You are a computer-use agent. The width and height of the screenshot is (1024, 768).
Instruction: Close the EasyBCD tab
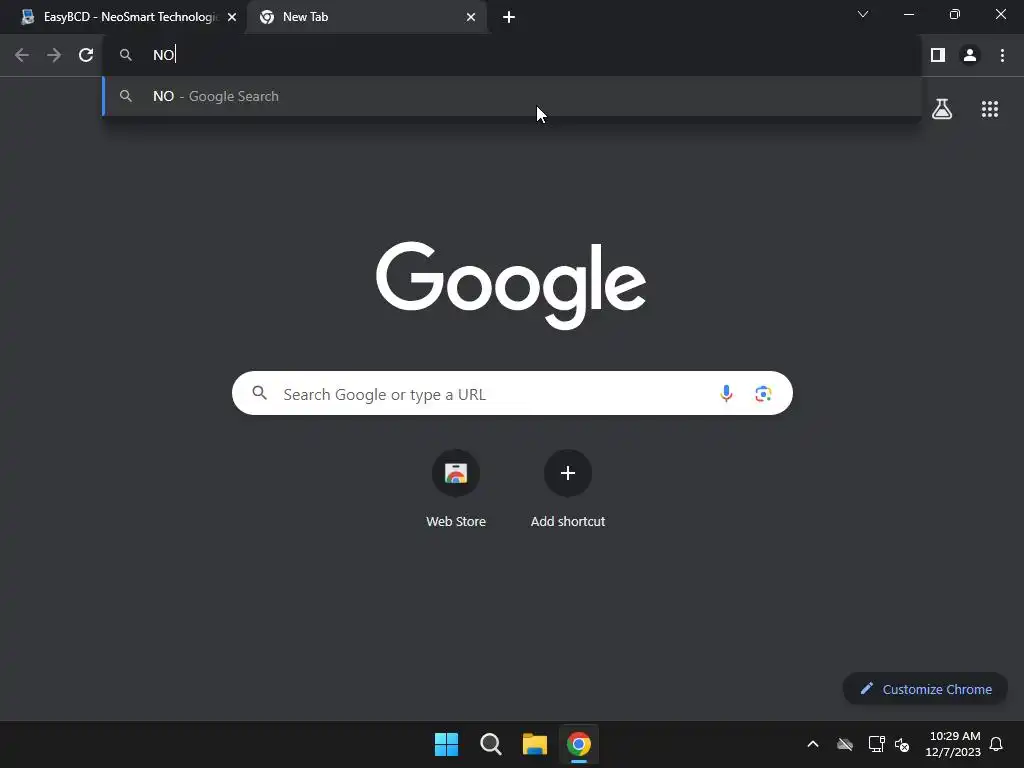(x=232, y=17)
